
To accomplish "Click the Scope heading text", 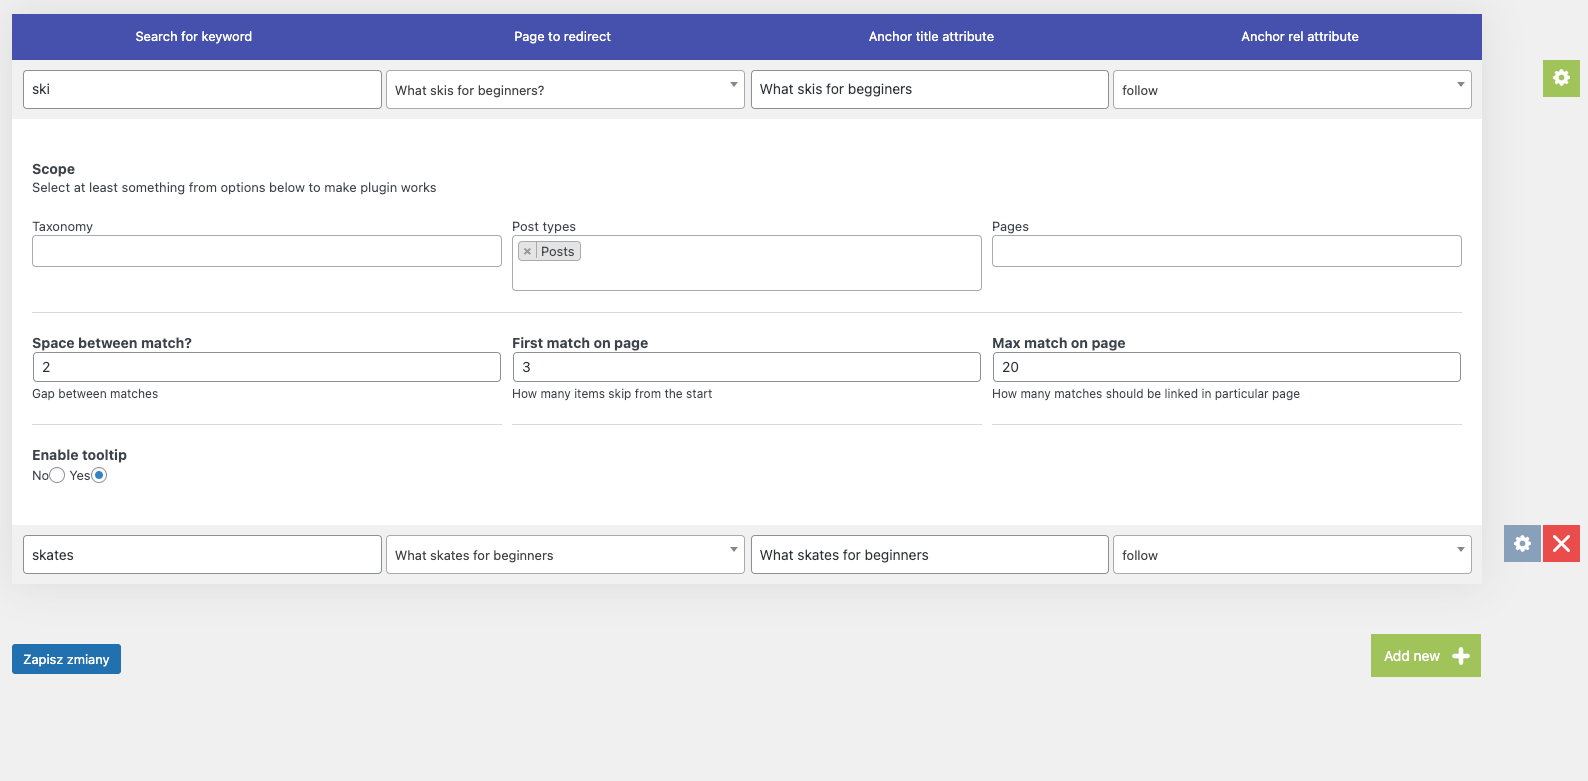I will (x=53, y=169).
